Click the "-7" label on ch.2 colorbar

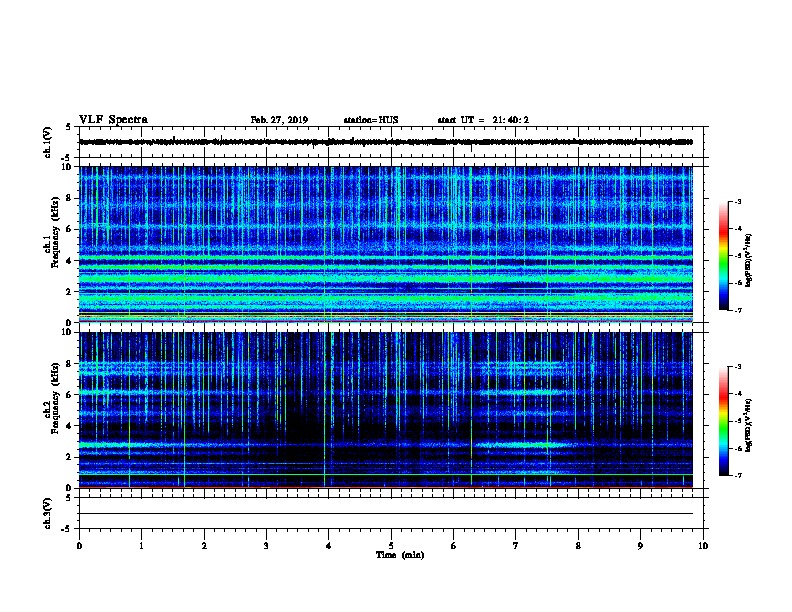click(x=737, y=475)
